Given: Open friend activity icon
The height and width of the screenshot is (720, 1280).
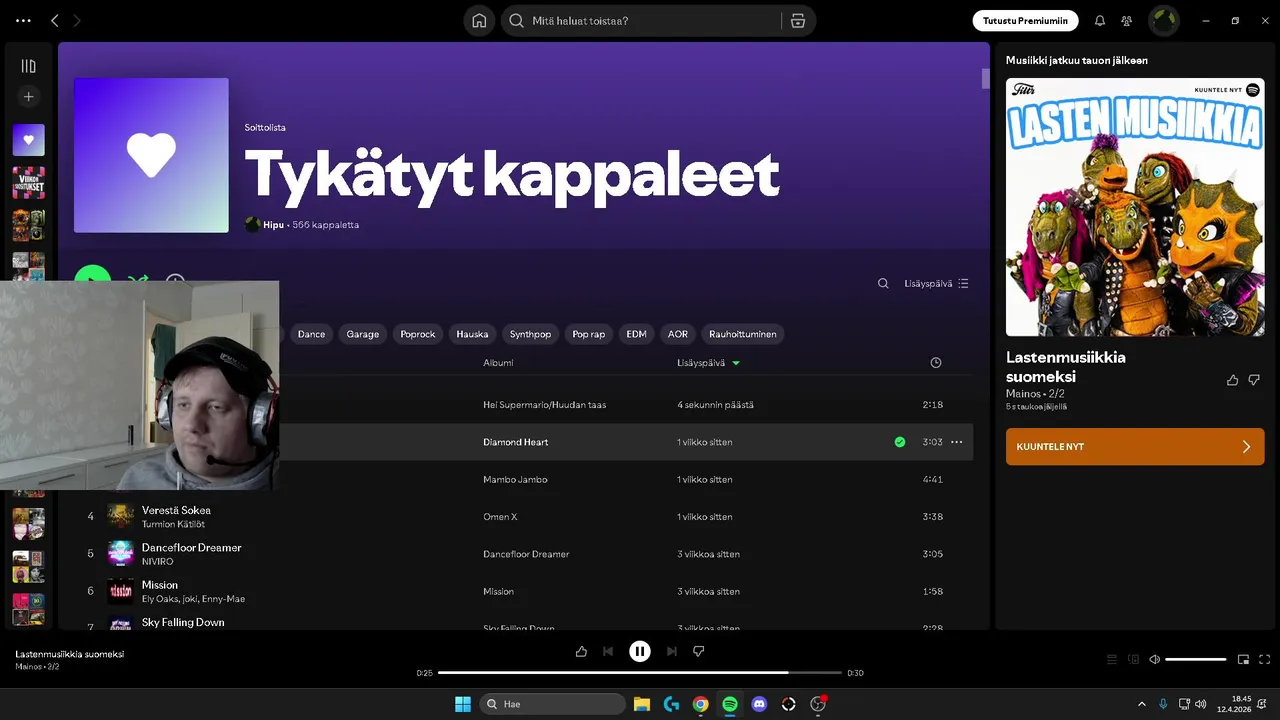Looking at the screenshot, I should (1127, 20).
